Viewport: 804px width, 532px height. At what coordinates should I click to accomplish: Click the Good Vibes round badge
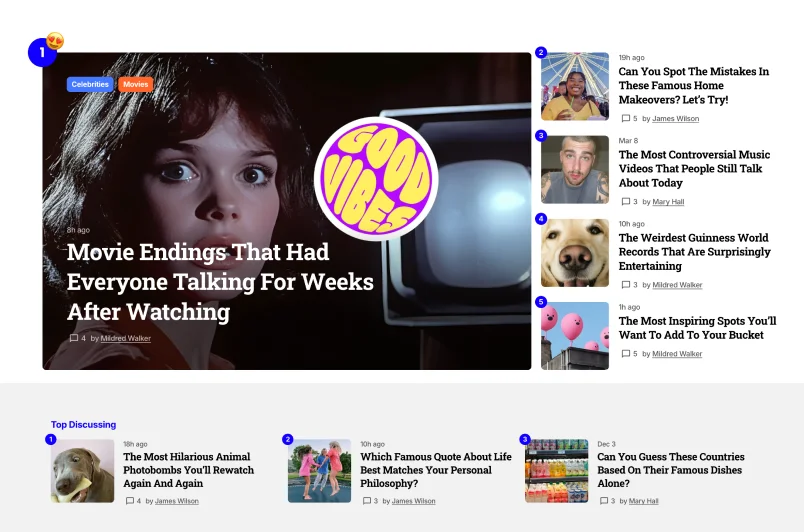coord(376,178)
